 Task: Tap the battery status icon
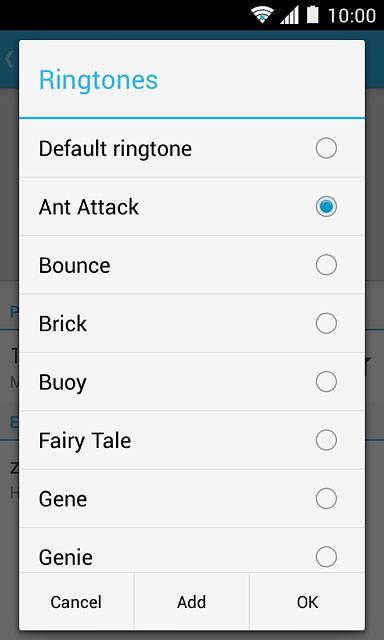click(313, 15)
